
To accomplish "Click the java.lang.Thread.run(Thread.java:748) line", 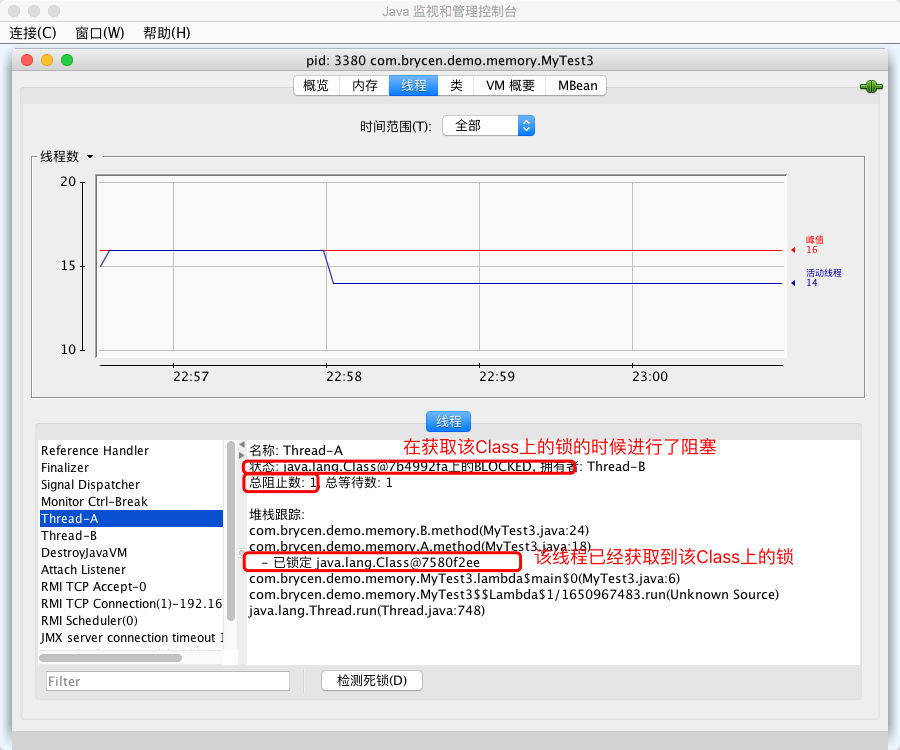I will (367, 611).
